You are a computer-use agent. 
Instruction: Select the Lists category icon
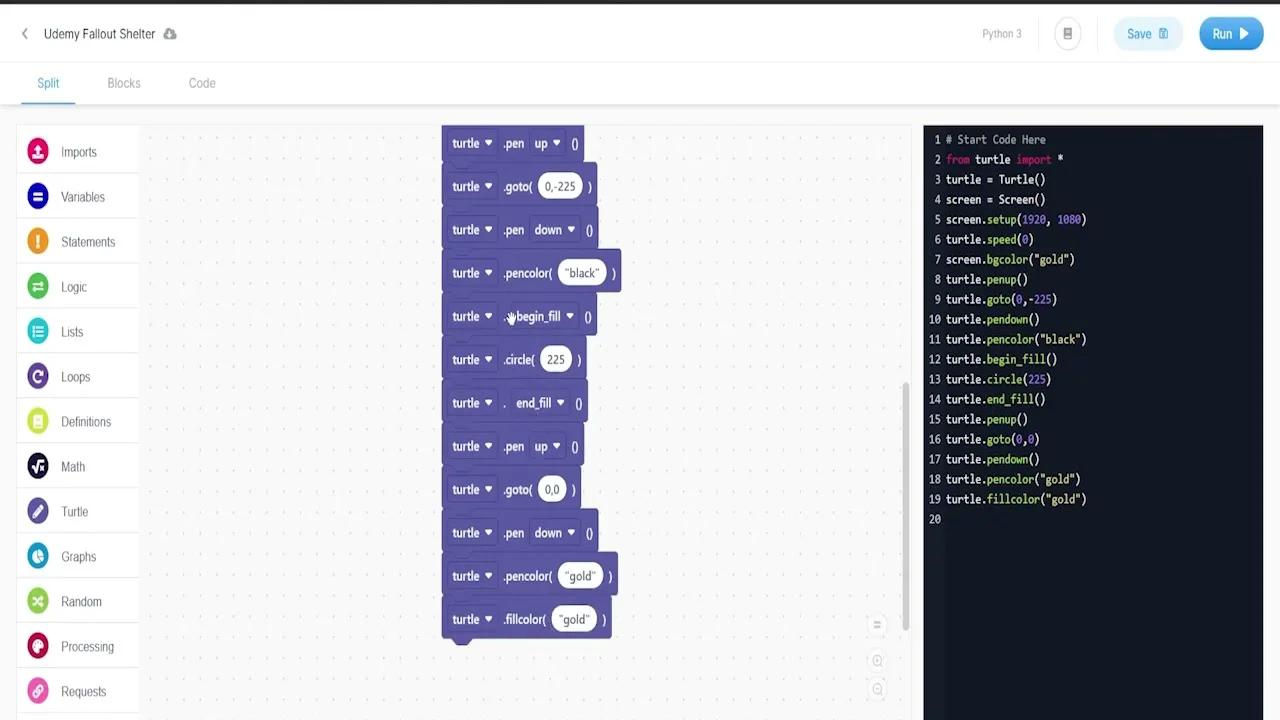click(37, 331)
